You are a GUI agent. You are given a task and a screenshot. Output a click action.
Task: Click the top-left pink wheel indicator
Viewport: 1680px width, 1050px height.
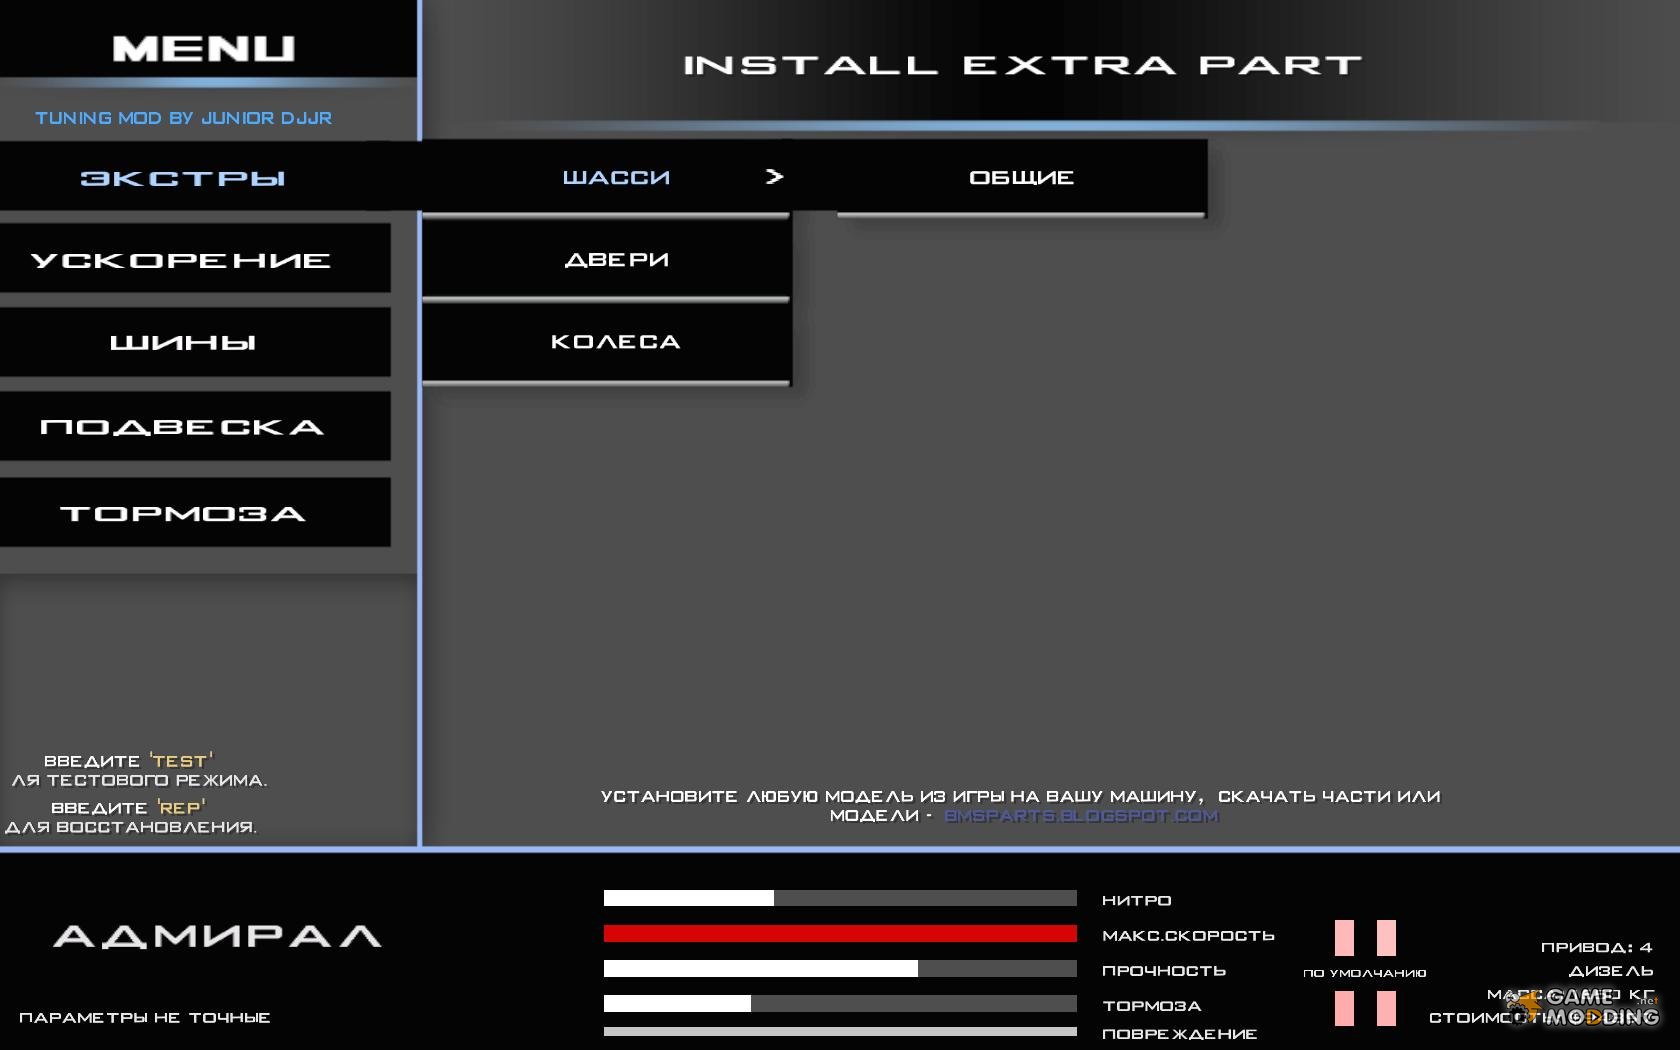point(1344,938)
